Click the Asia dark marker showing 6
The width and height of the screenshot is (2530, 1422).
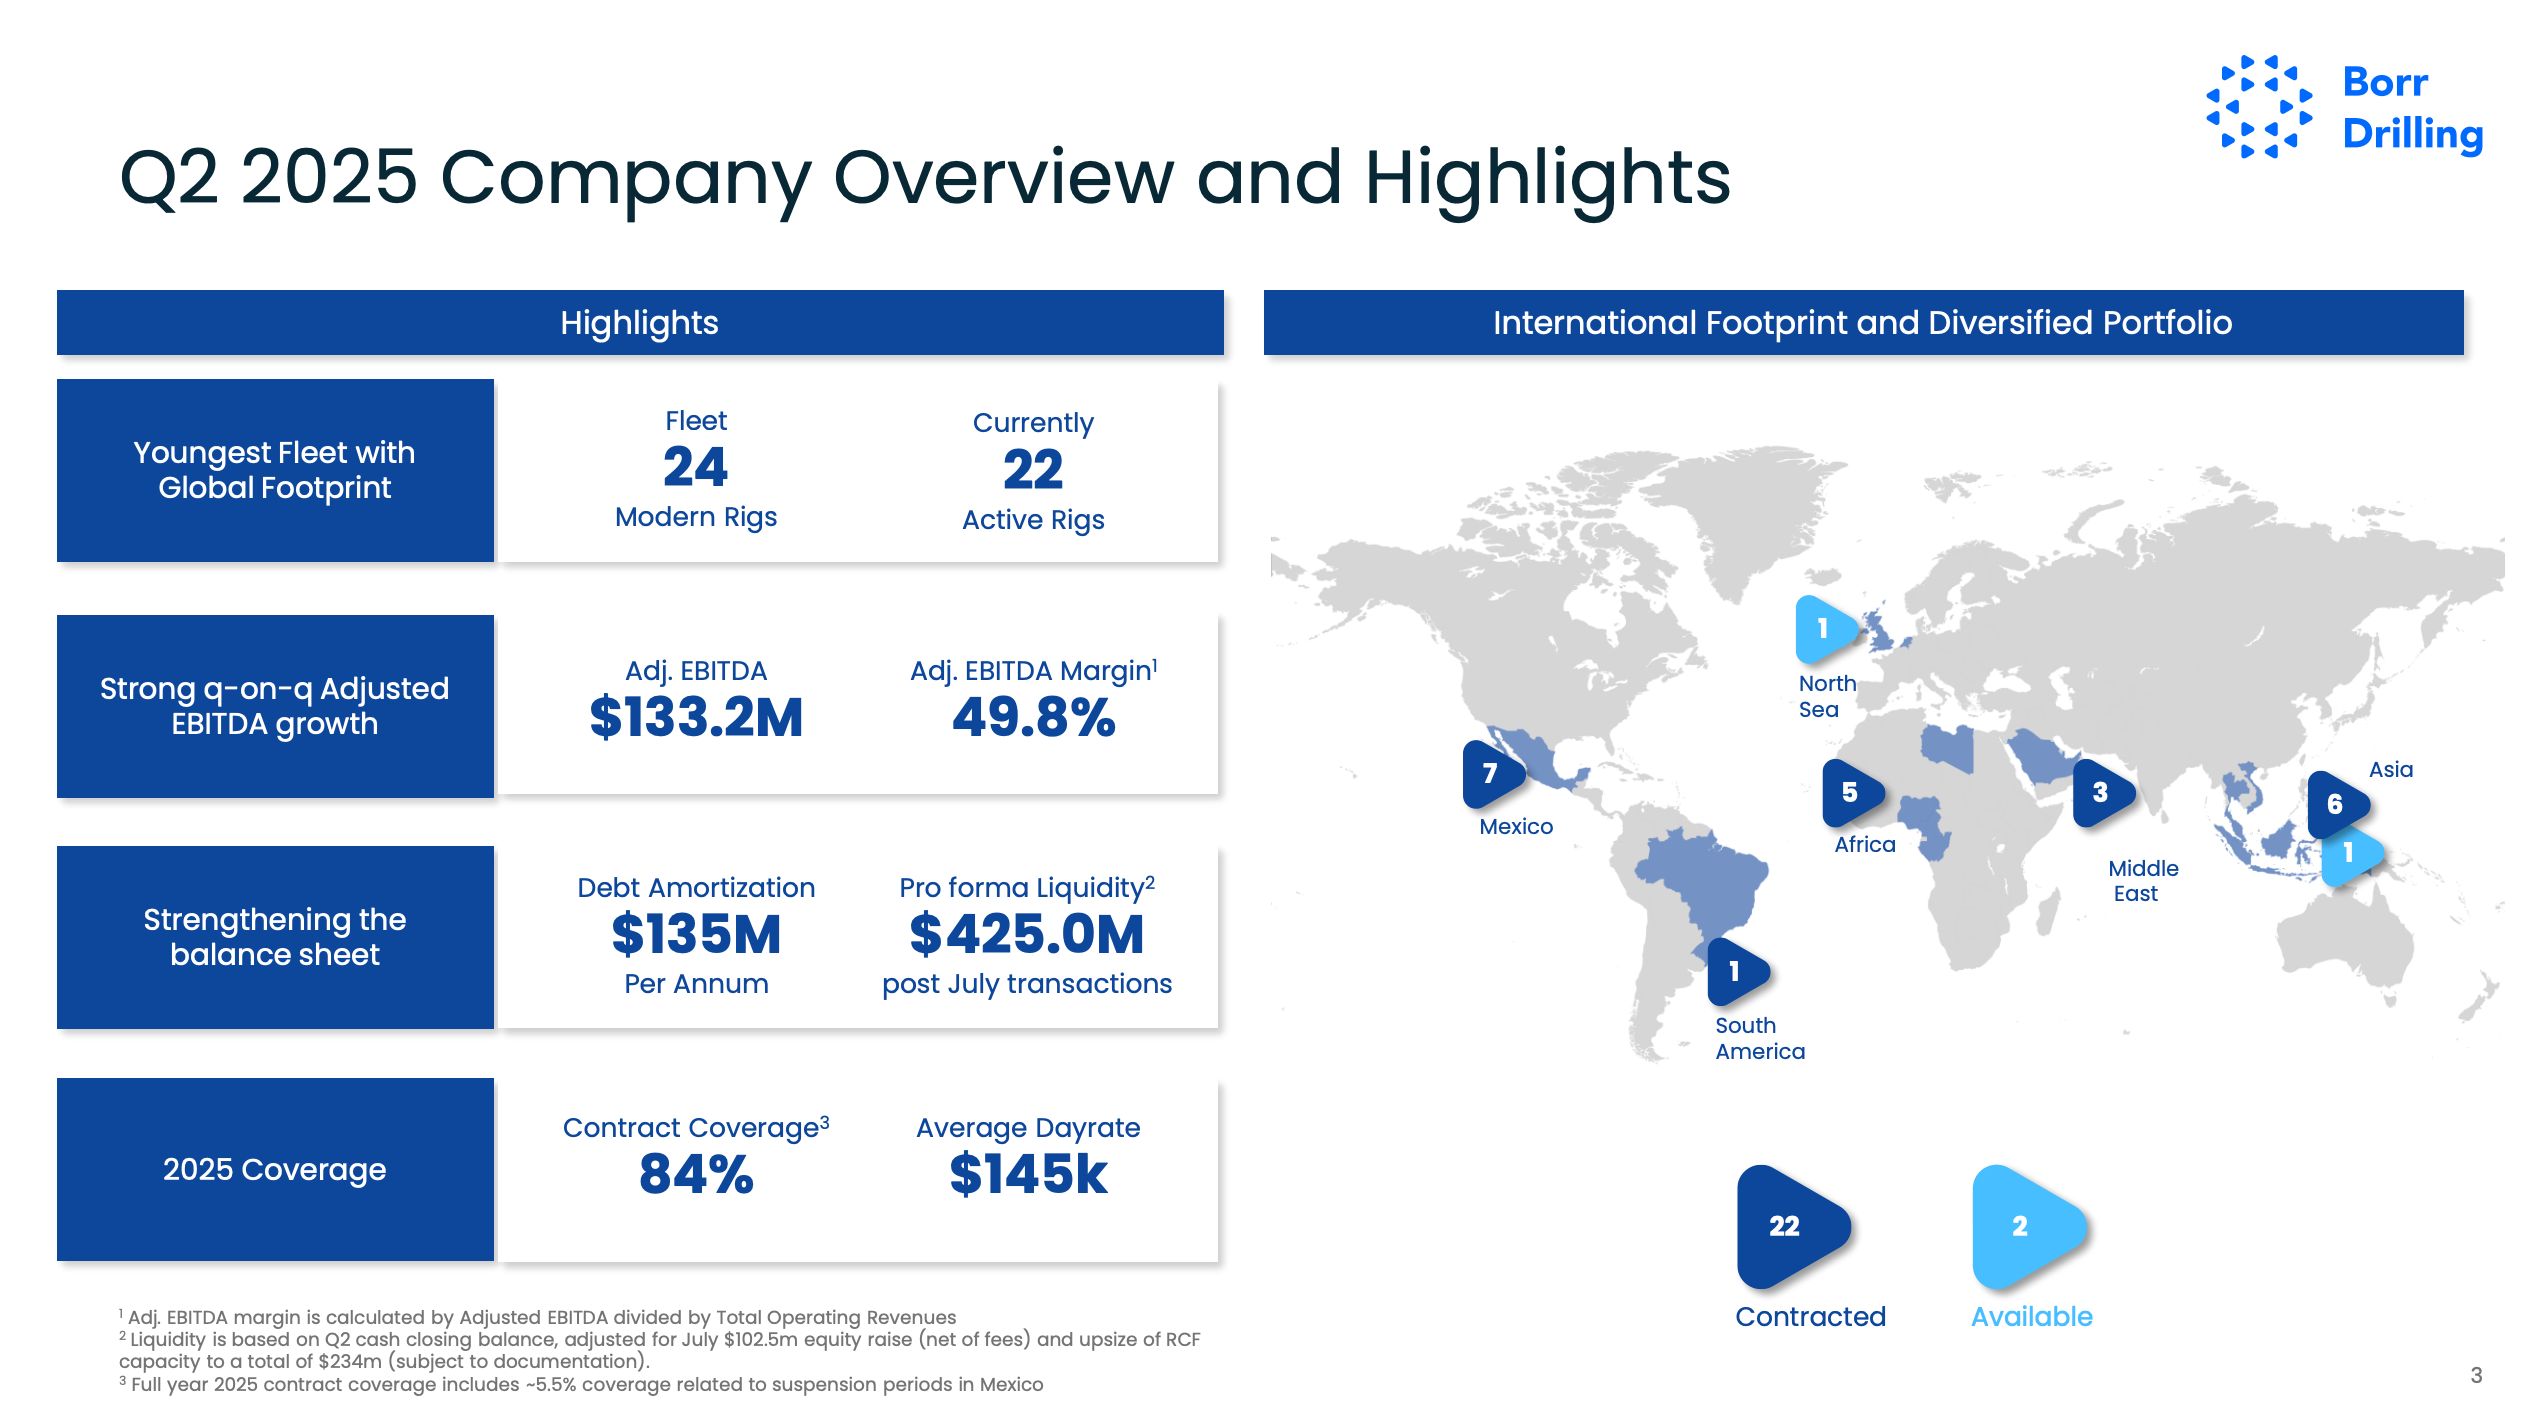coord(2336,804)
